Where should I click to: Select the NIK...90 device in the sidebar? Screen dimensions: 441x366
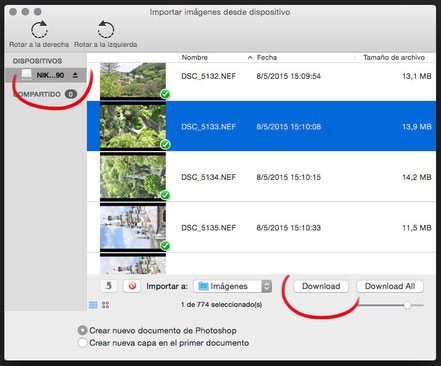click(46, 75)
